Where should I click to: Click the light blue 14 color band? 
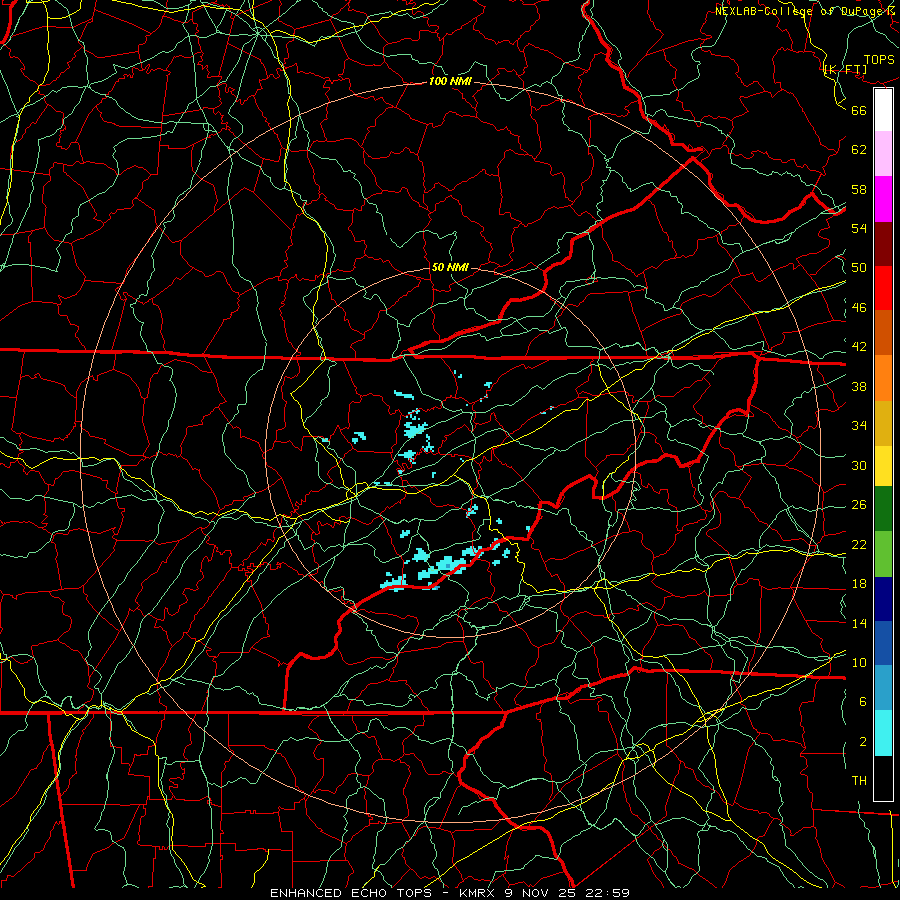(883, 688)
